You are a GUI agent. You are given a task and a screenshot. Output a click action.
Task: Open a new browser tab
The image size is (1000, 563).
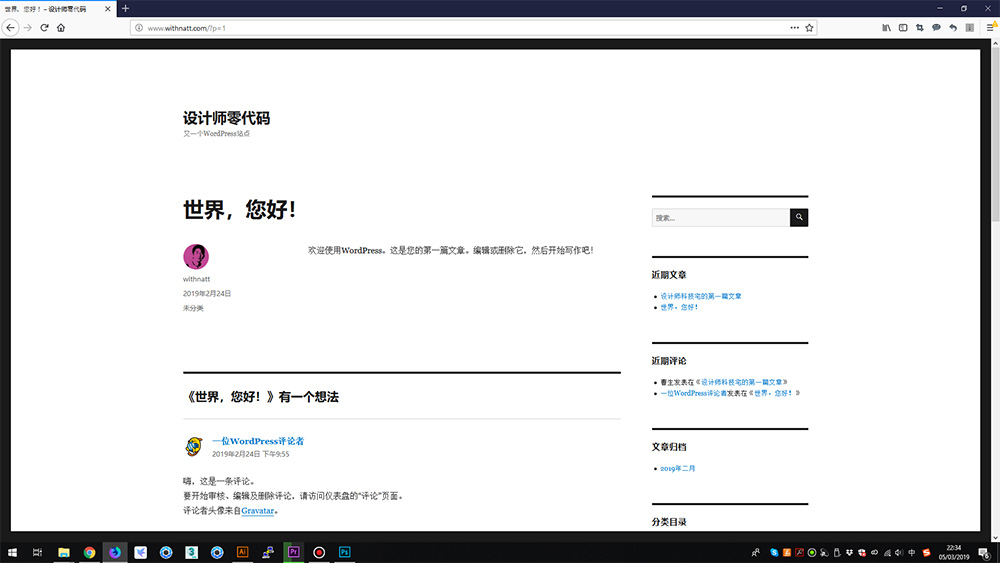click(126, 8)
